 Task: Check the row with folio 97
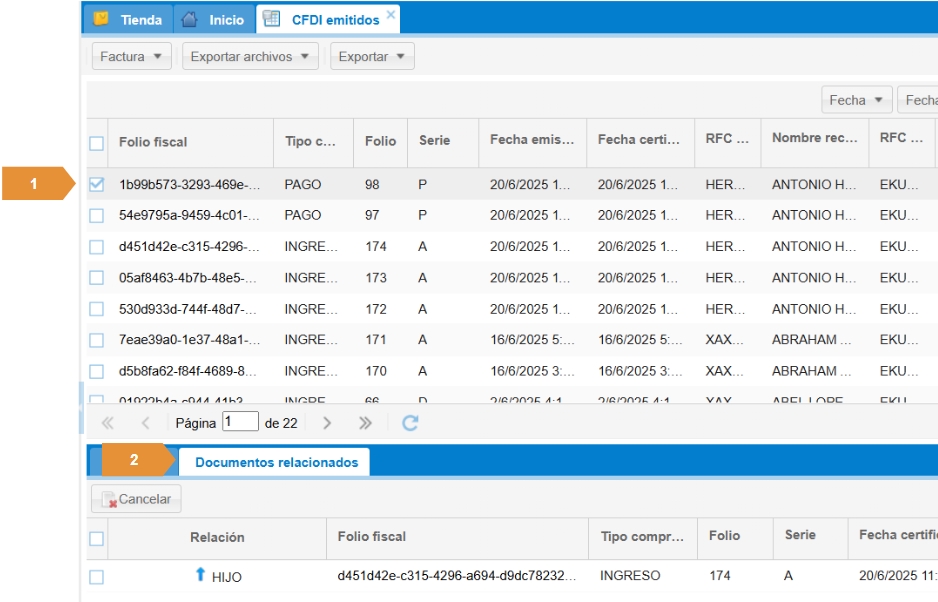click(x=96, y=215)
